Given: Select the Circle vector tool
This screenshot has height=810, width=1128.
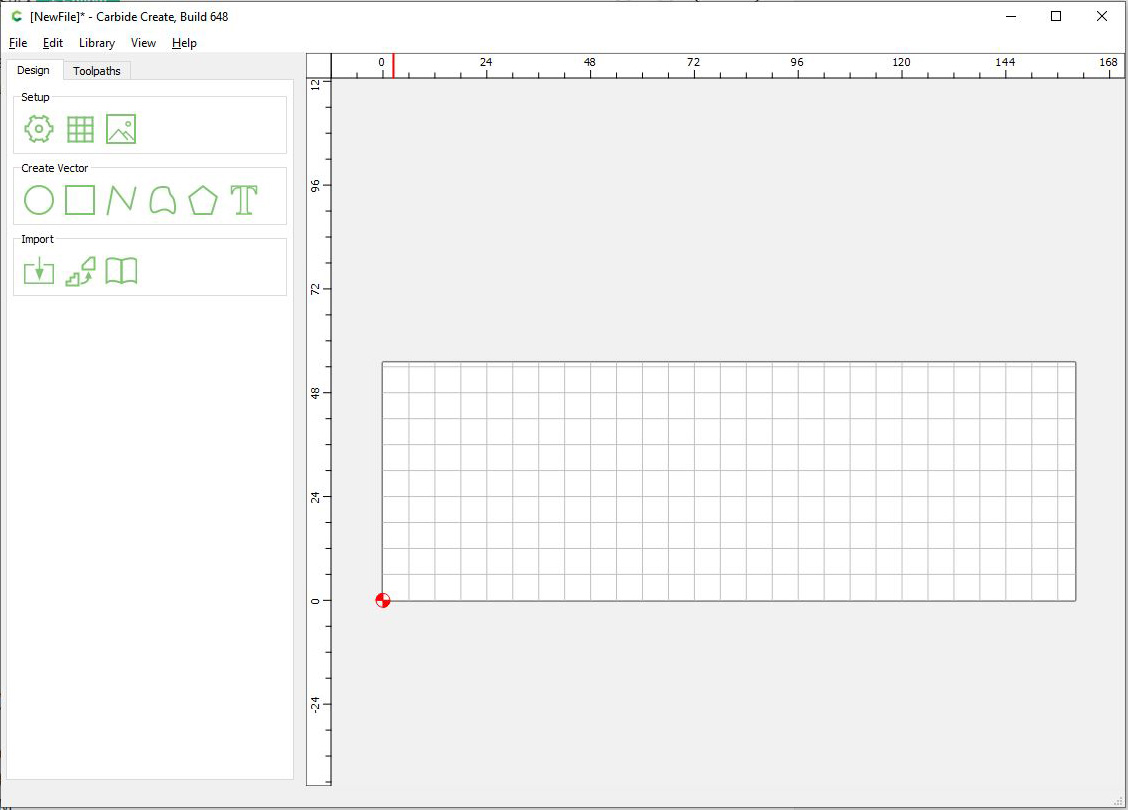Looking at the screenshot, I should click(x=39, y=200).
